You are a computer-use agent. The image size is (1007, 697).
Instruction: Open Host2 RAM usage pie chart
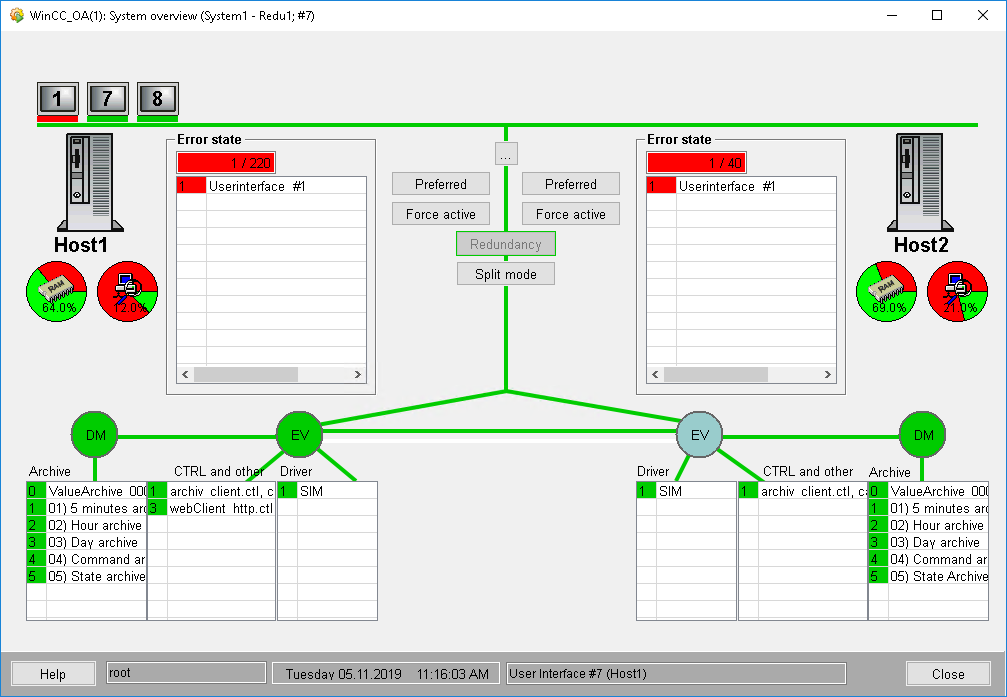pos(887,293)
